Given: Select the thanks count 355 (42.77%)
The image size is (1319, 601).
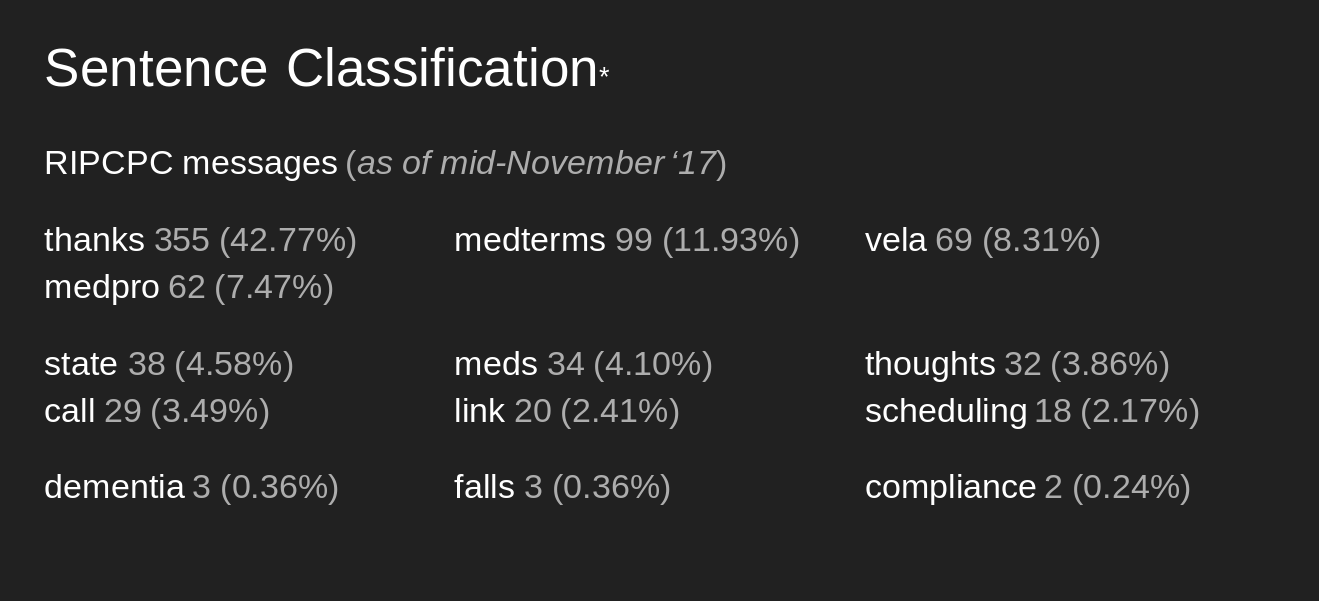Looking at the screenshot, I should [255, 240].
